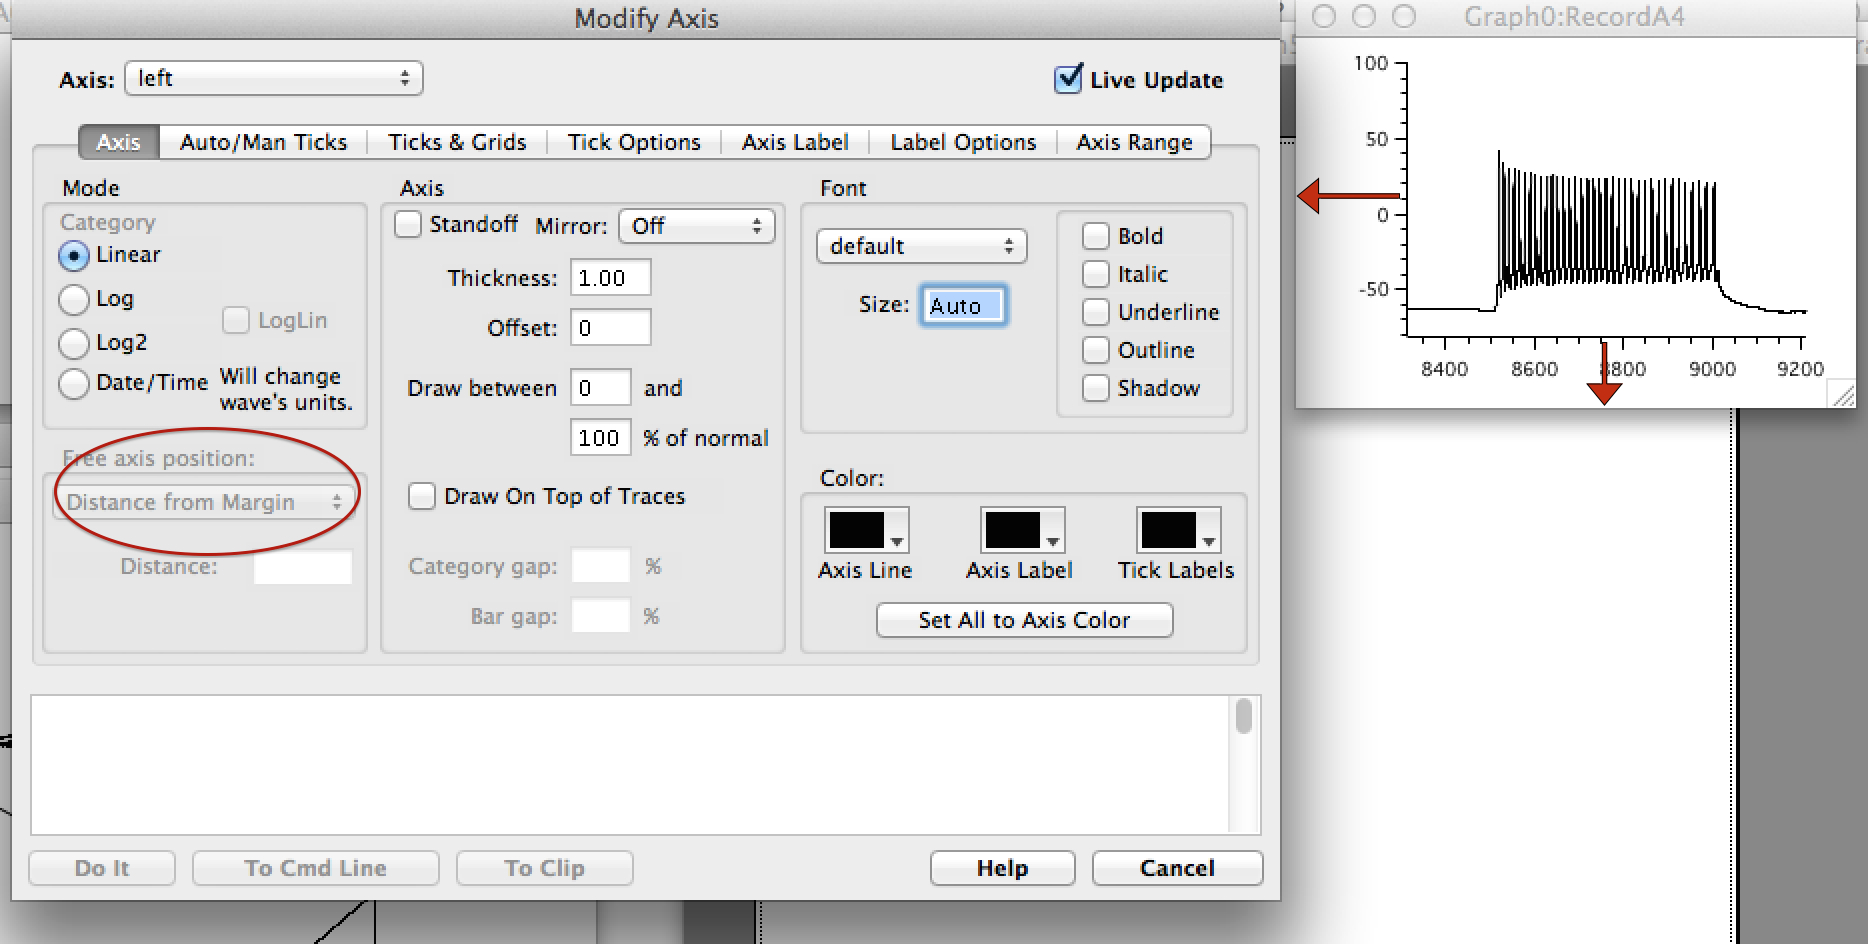Open the Mirror dropdown set to Off
The image size is (1868, 944).
point(696,226)
